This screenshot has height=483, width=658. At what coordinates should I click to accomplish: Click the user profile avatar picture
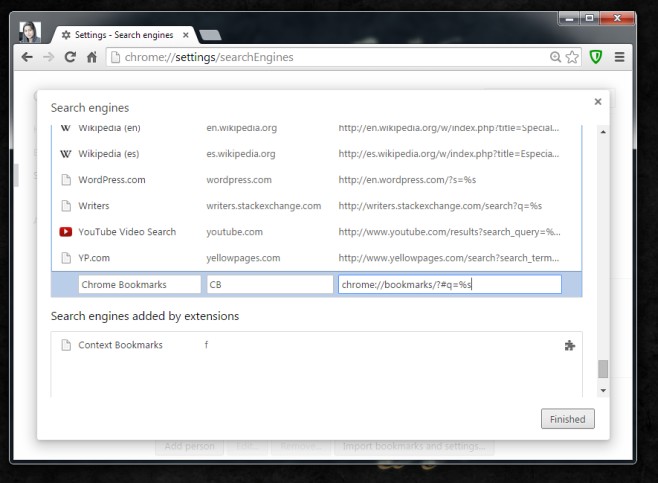(x=30, y=32)
